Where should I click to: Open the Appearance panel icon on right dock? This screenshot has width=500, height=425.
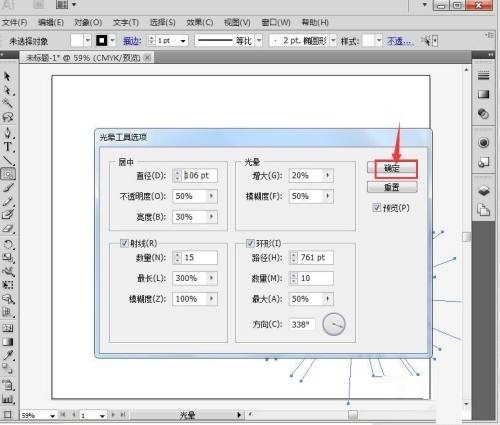pos(483,143)
